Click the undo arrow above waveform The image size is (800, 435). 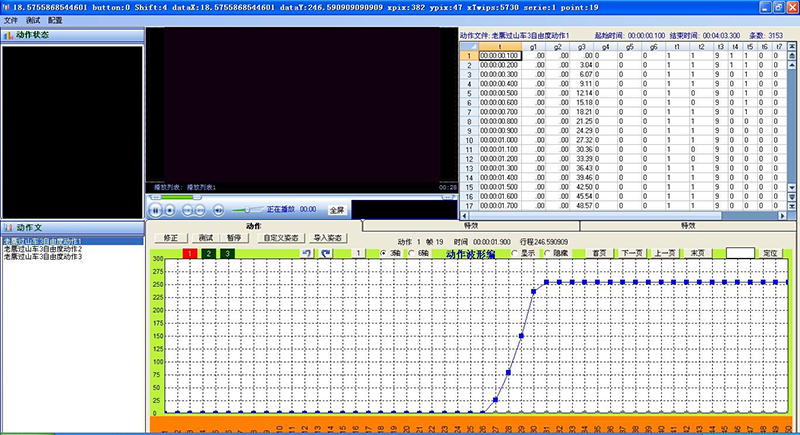pyautogui.click(x=307, y=254)
